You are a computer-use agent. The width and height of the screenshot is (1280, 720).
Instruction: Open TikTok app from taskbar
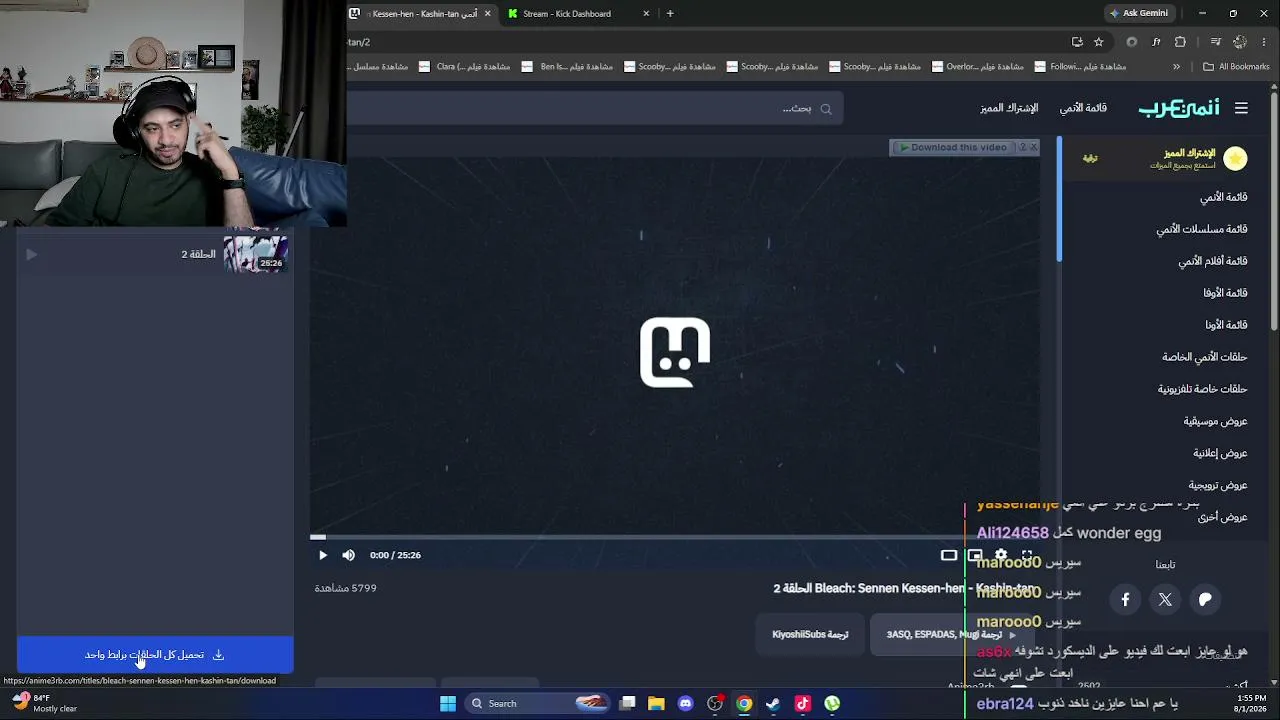point(802,704)
